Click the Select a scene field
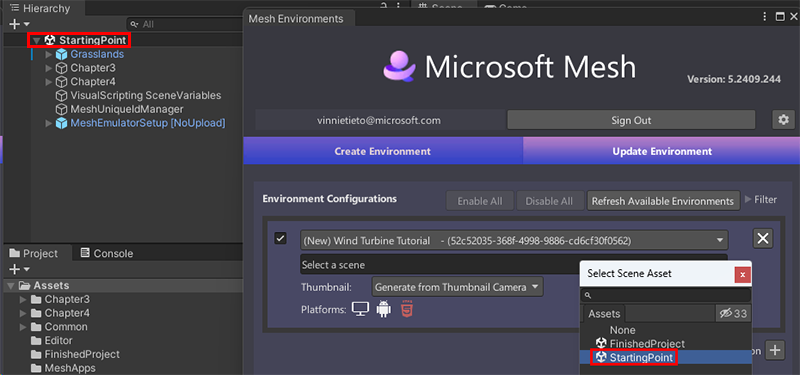 pos(439,265)
